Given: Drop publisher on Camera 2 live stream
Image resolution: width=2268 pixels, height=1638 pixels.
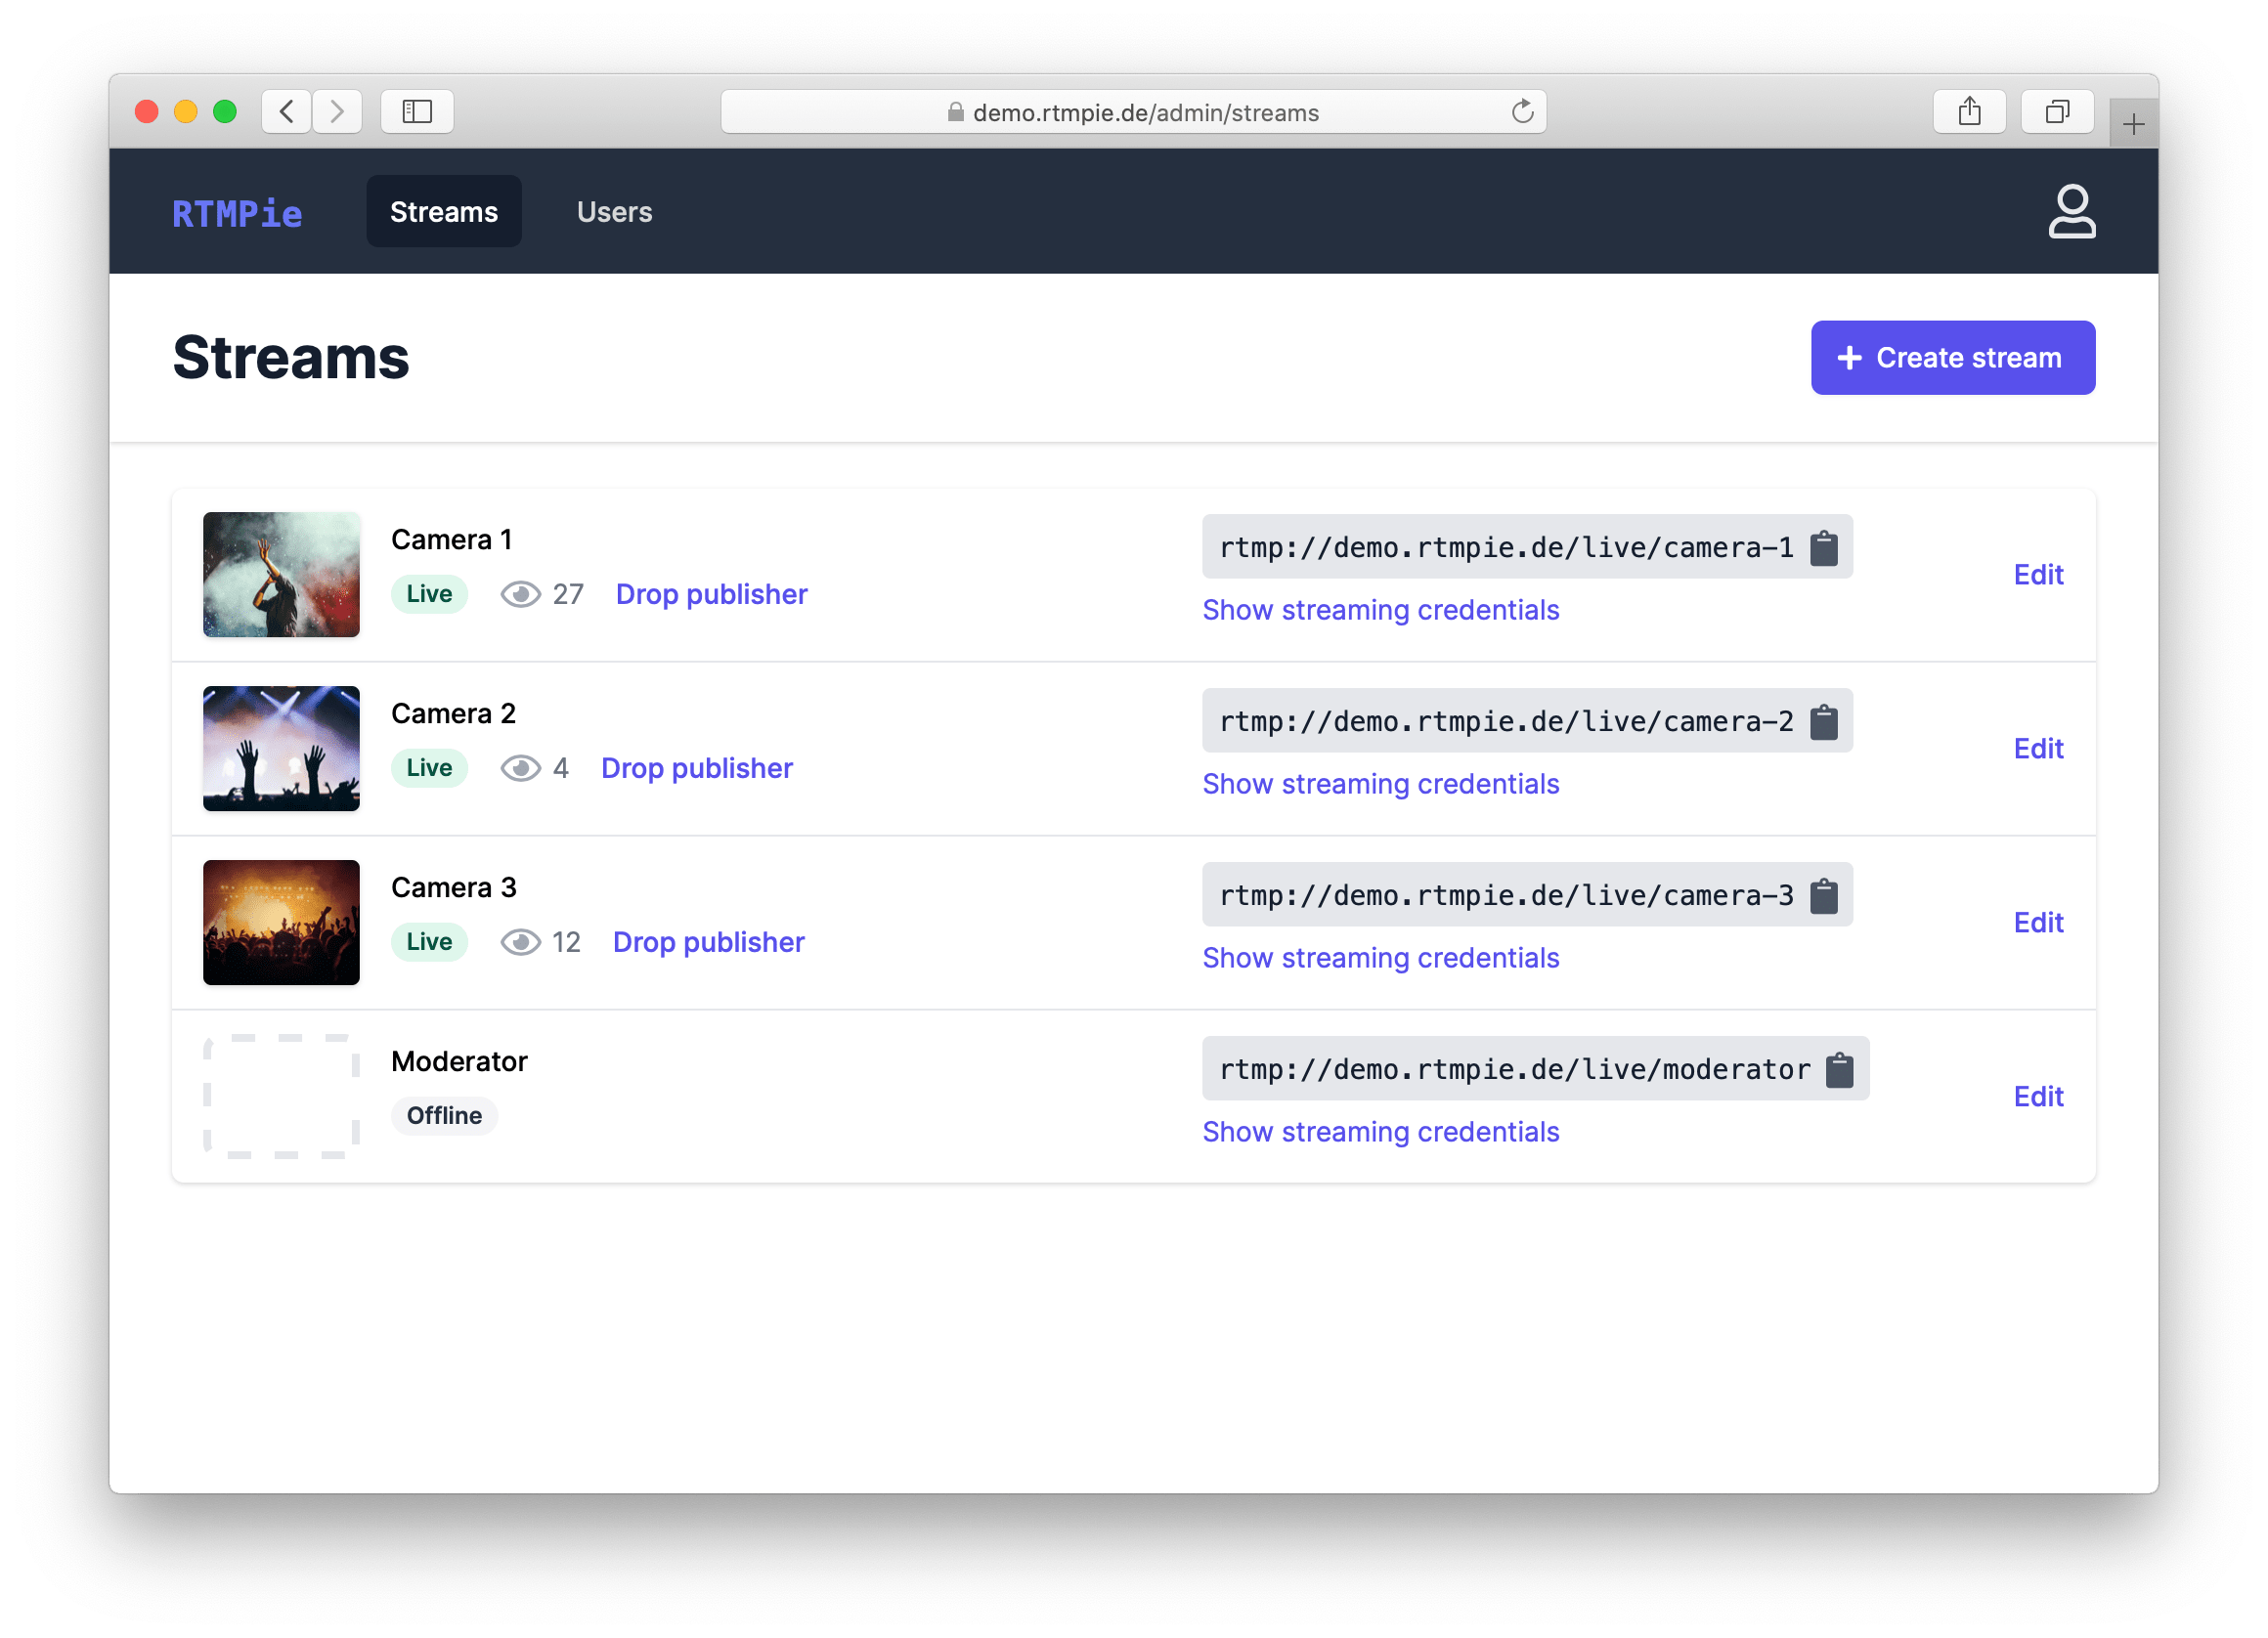Looking at the screenshot, I should (695, 766).
